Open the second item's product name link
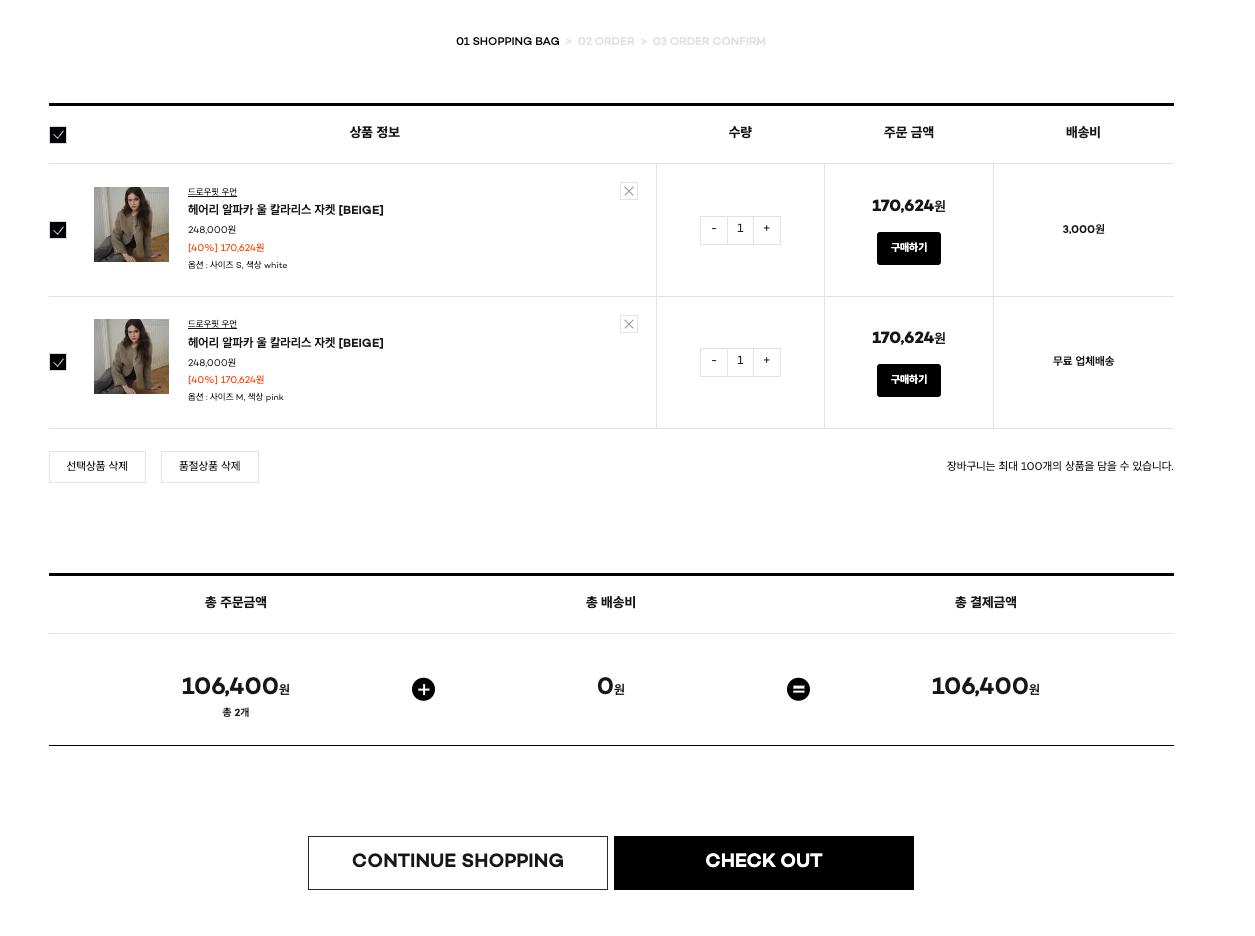The height and width of the screenshot is (936, 1255). point(285,343)
